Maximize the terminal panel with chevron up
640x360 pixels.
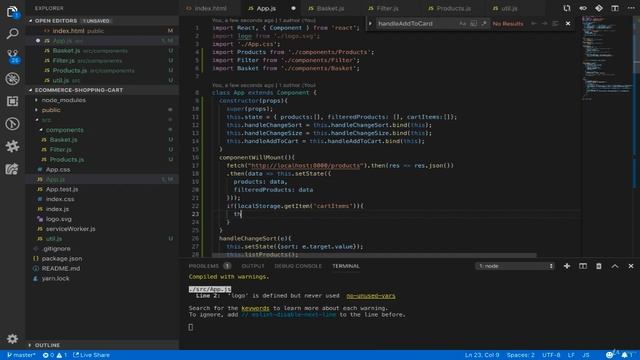point(615,266)
